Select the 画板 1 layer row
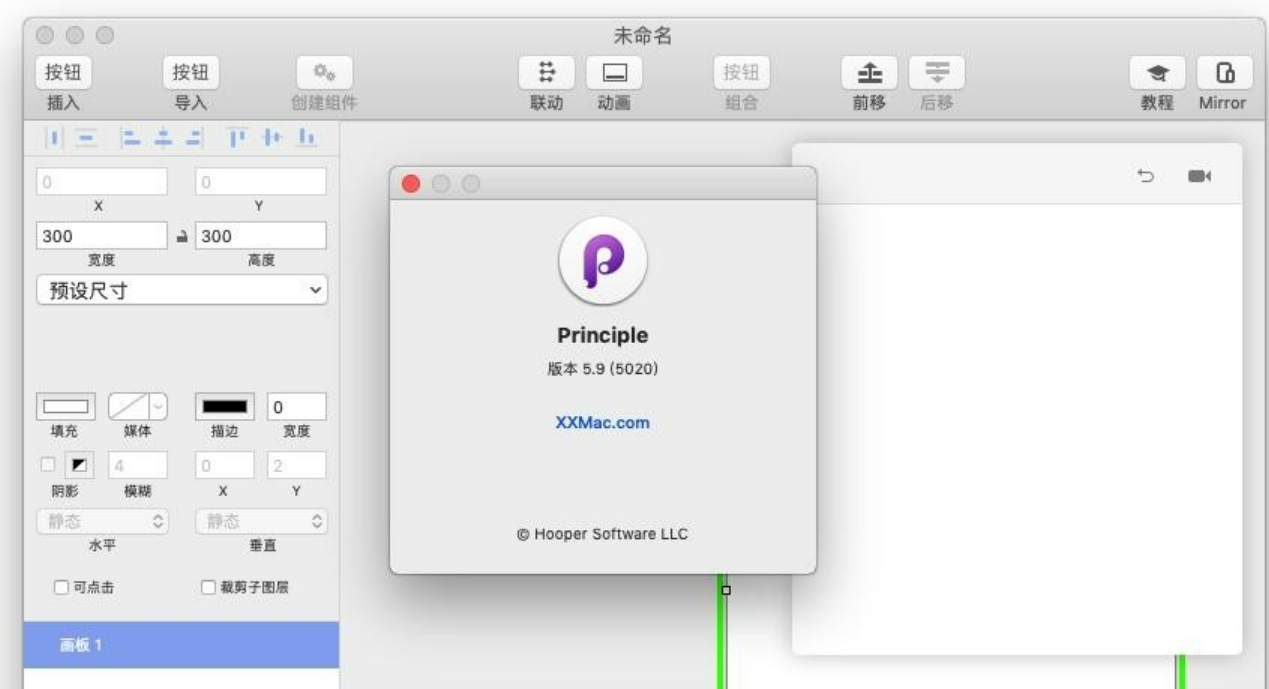 [x=181, y=645]
